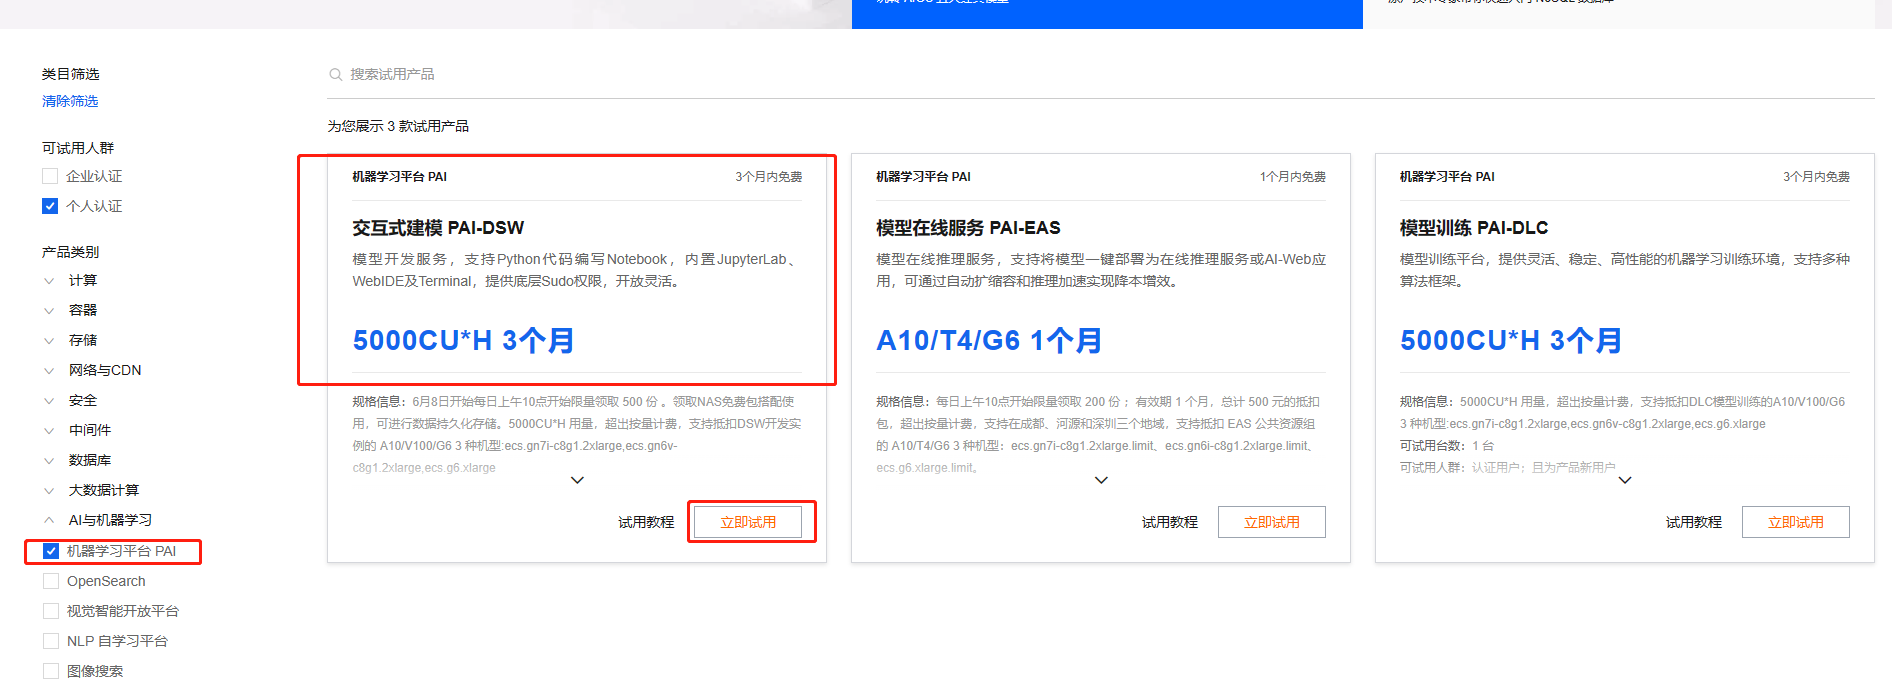
Task: Tick the 视觉智能开放平台 checkbox
Action: coord(51,611)
